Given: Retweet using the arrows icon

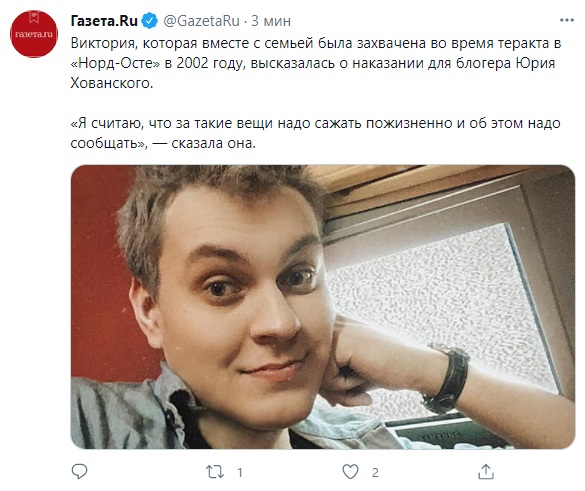Looking at the screenshot, I should 215,472.
